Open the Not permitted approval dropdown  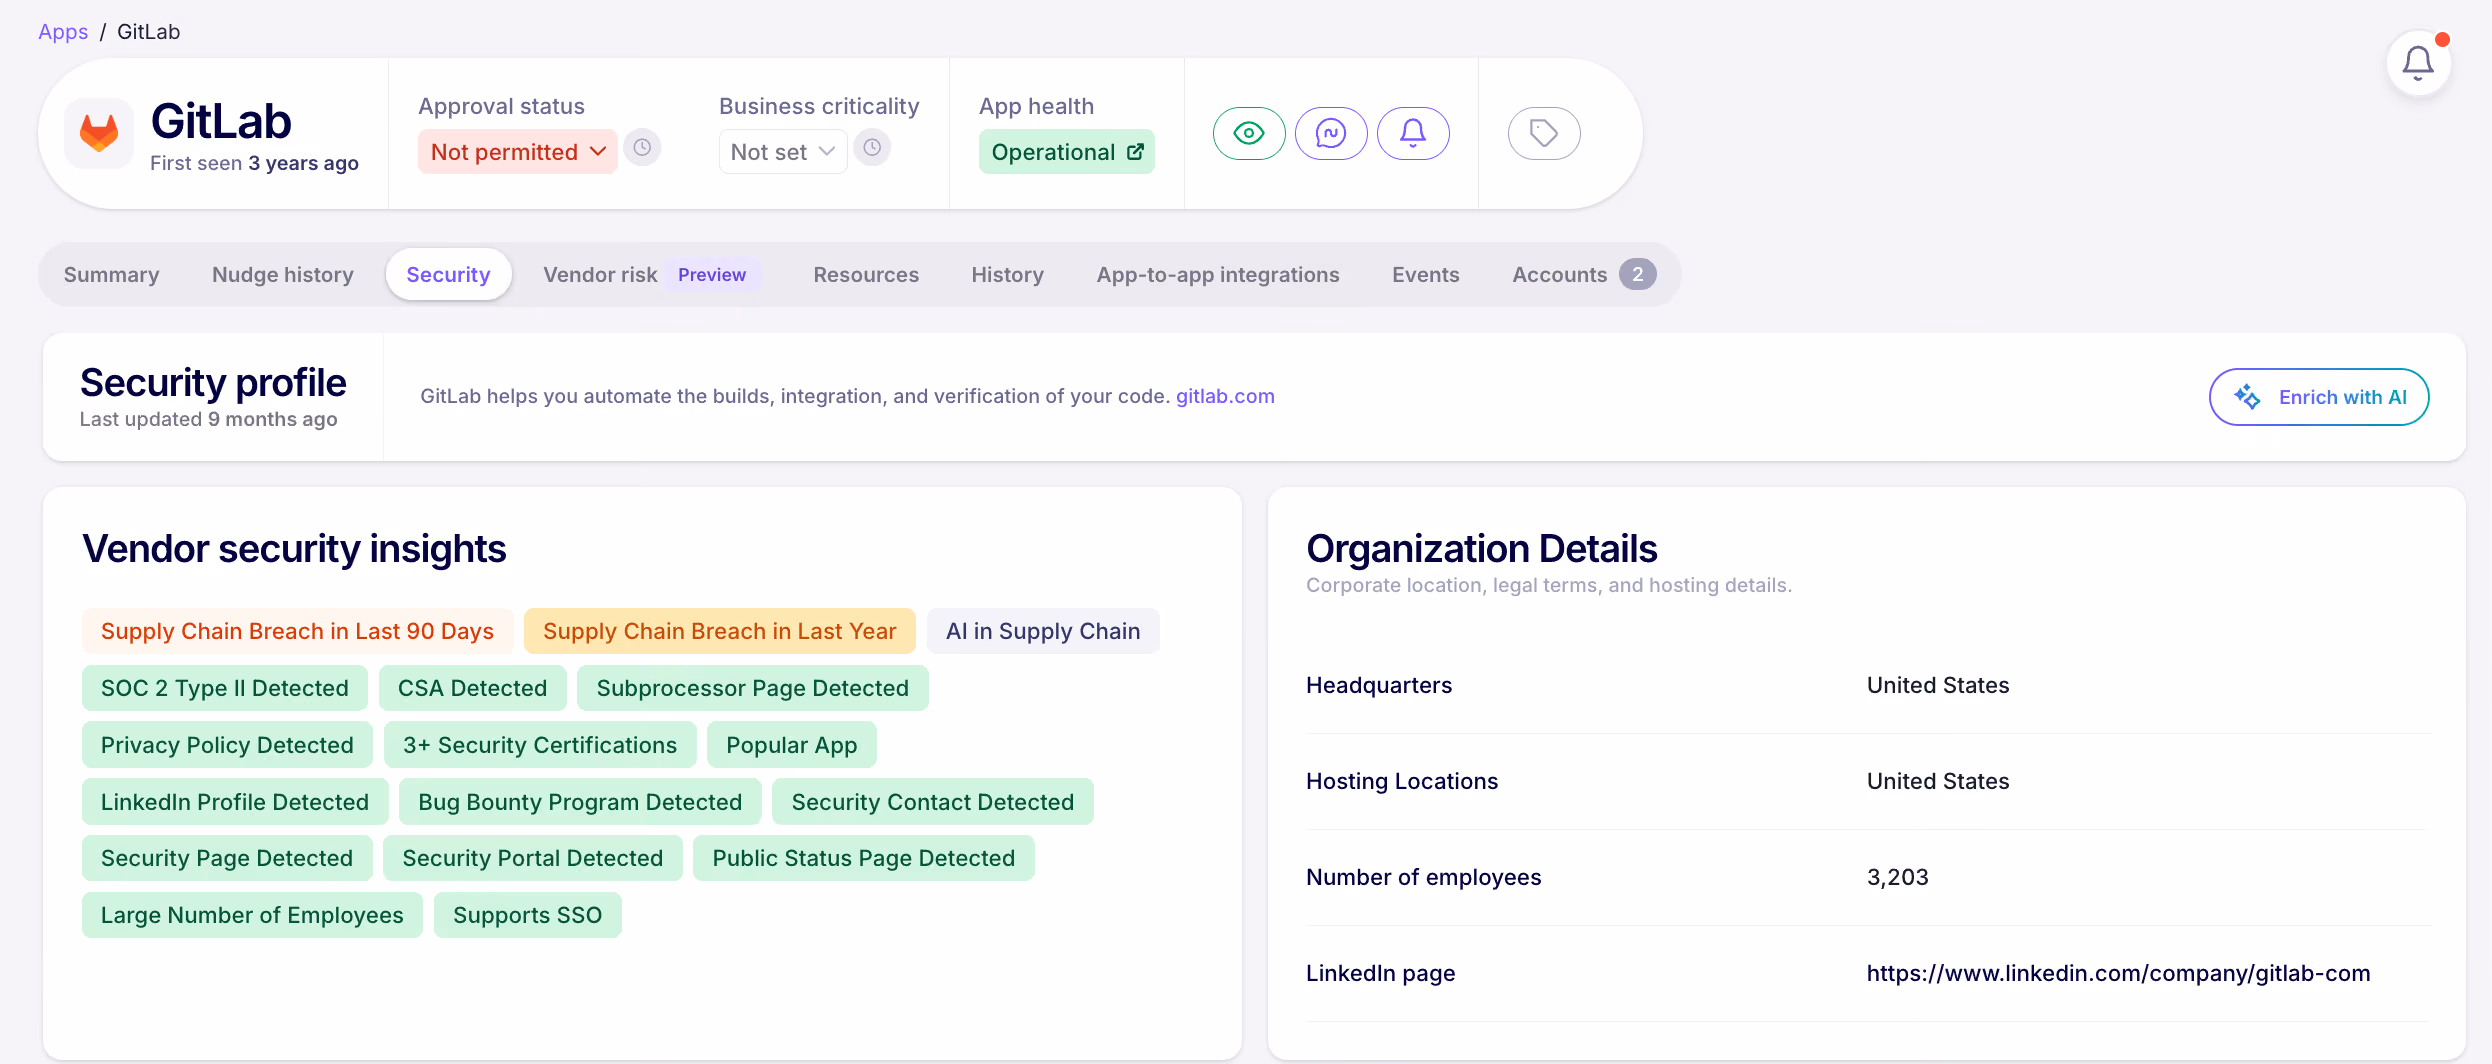click(518, 152)
